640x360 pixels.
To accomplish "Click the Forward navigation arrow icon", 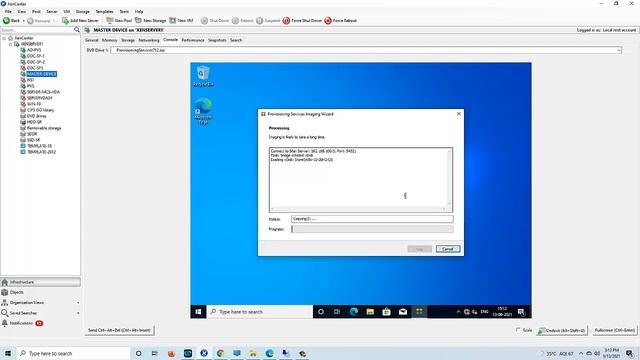I will 30,20.
